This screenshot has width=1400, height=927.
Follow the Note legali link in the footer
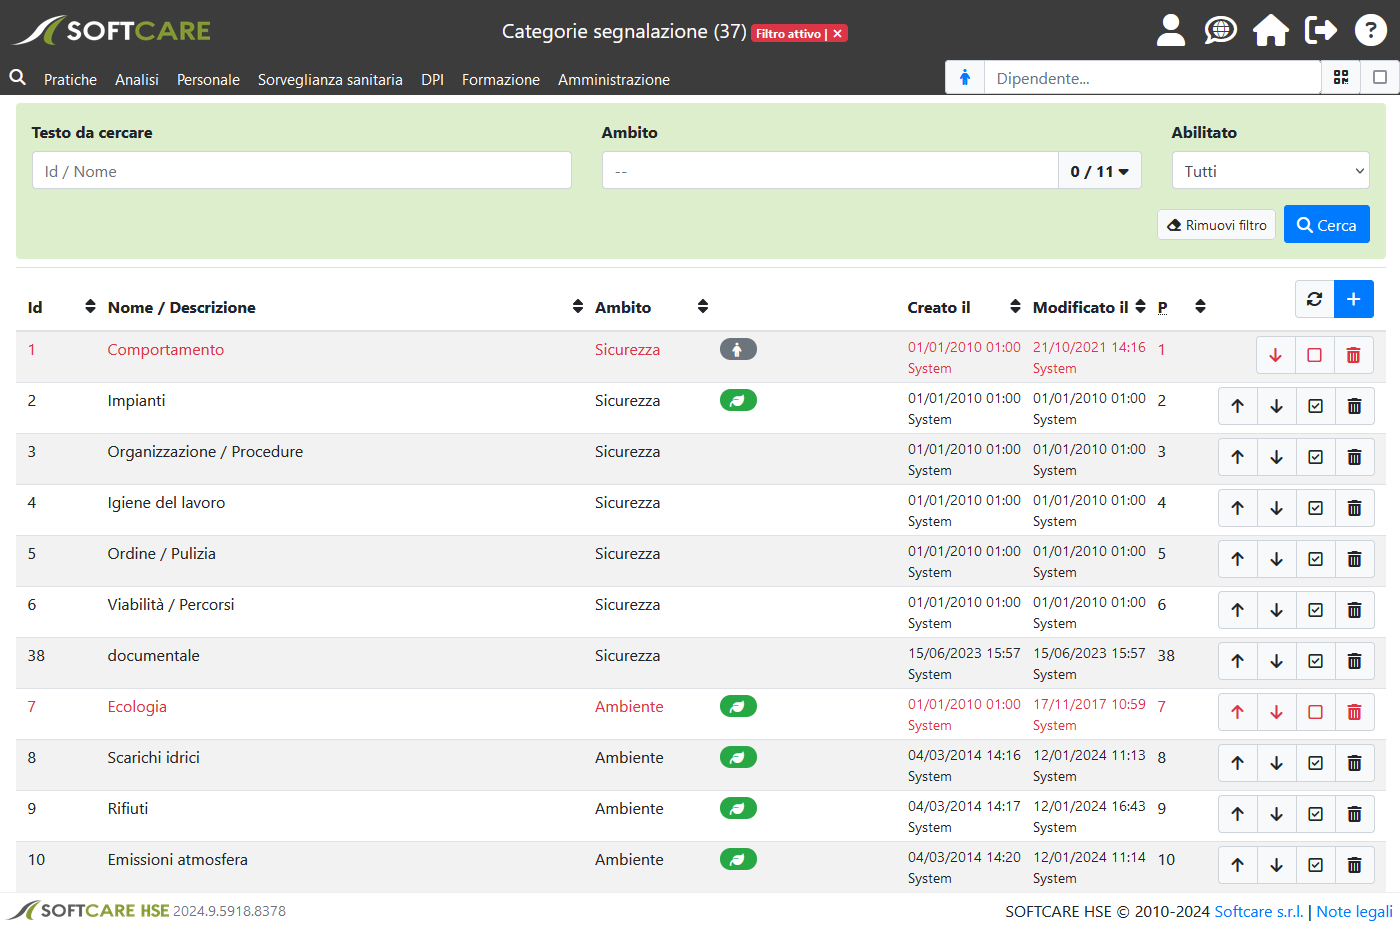1354,911
